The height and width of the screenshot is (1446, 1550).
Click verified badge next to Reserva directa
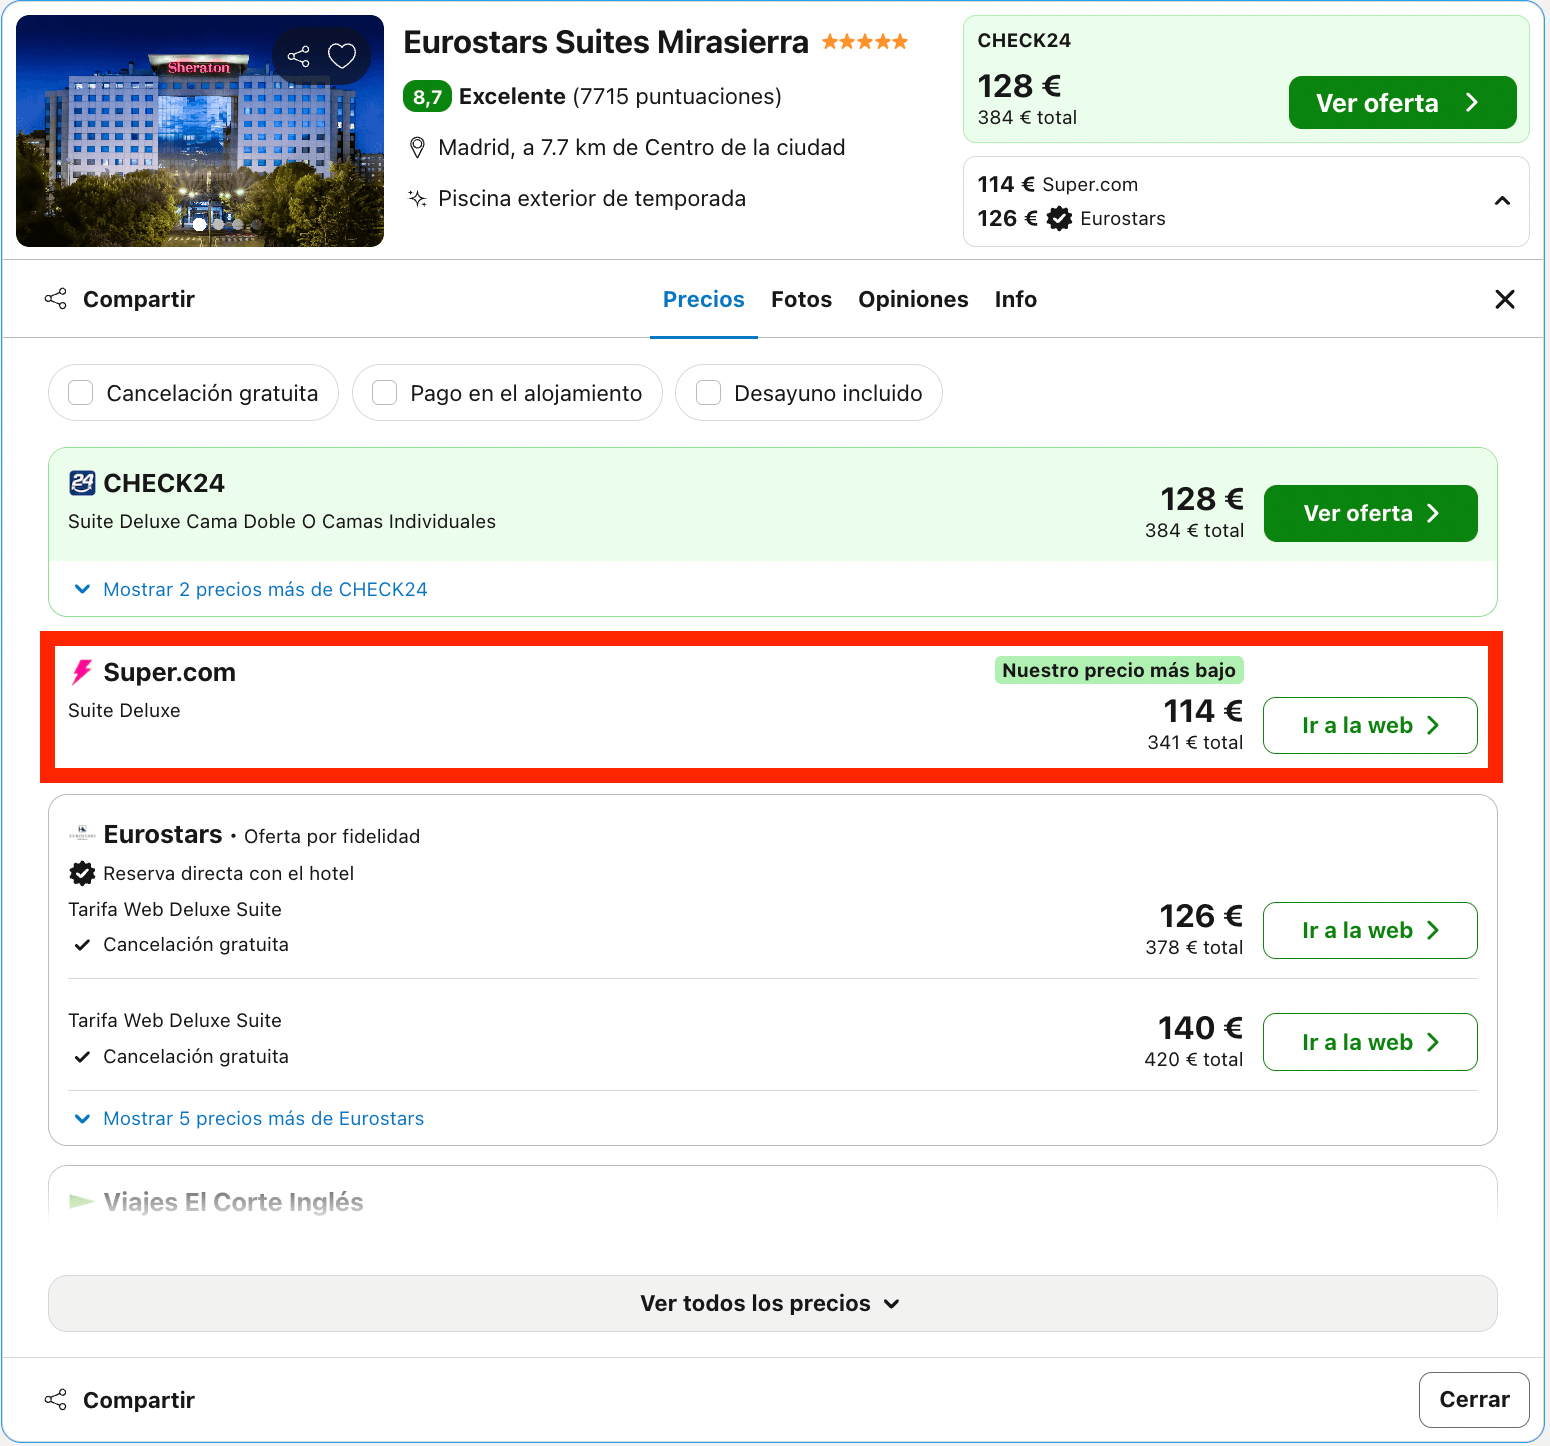82,873
